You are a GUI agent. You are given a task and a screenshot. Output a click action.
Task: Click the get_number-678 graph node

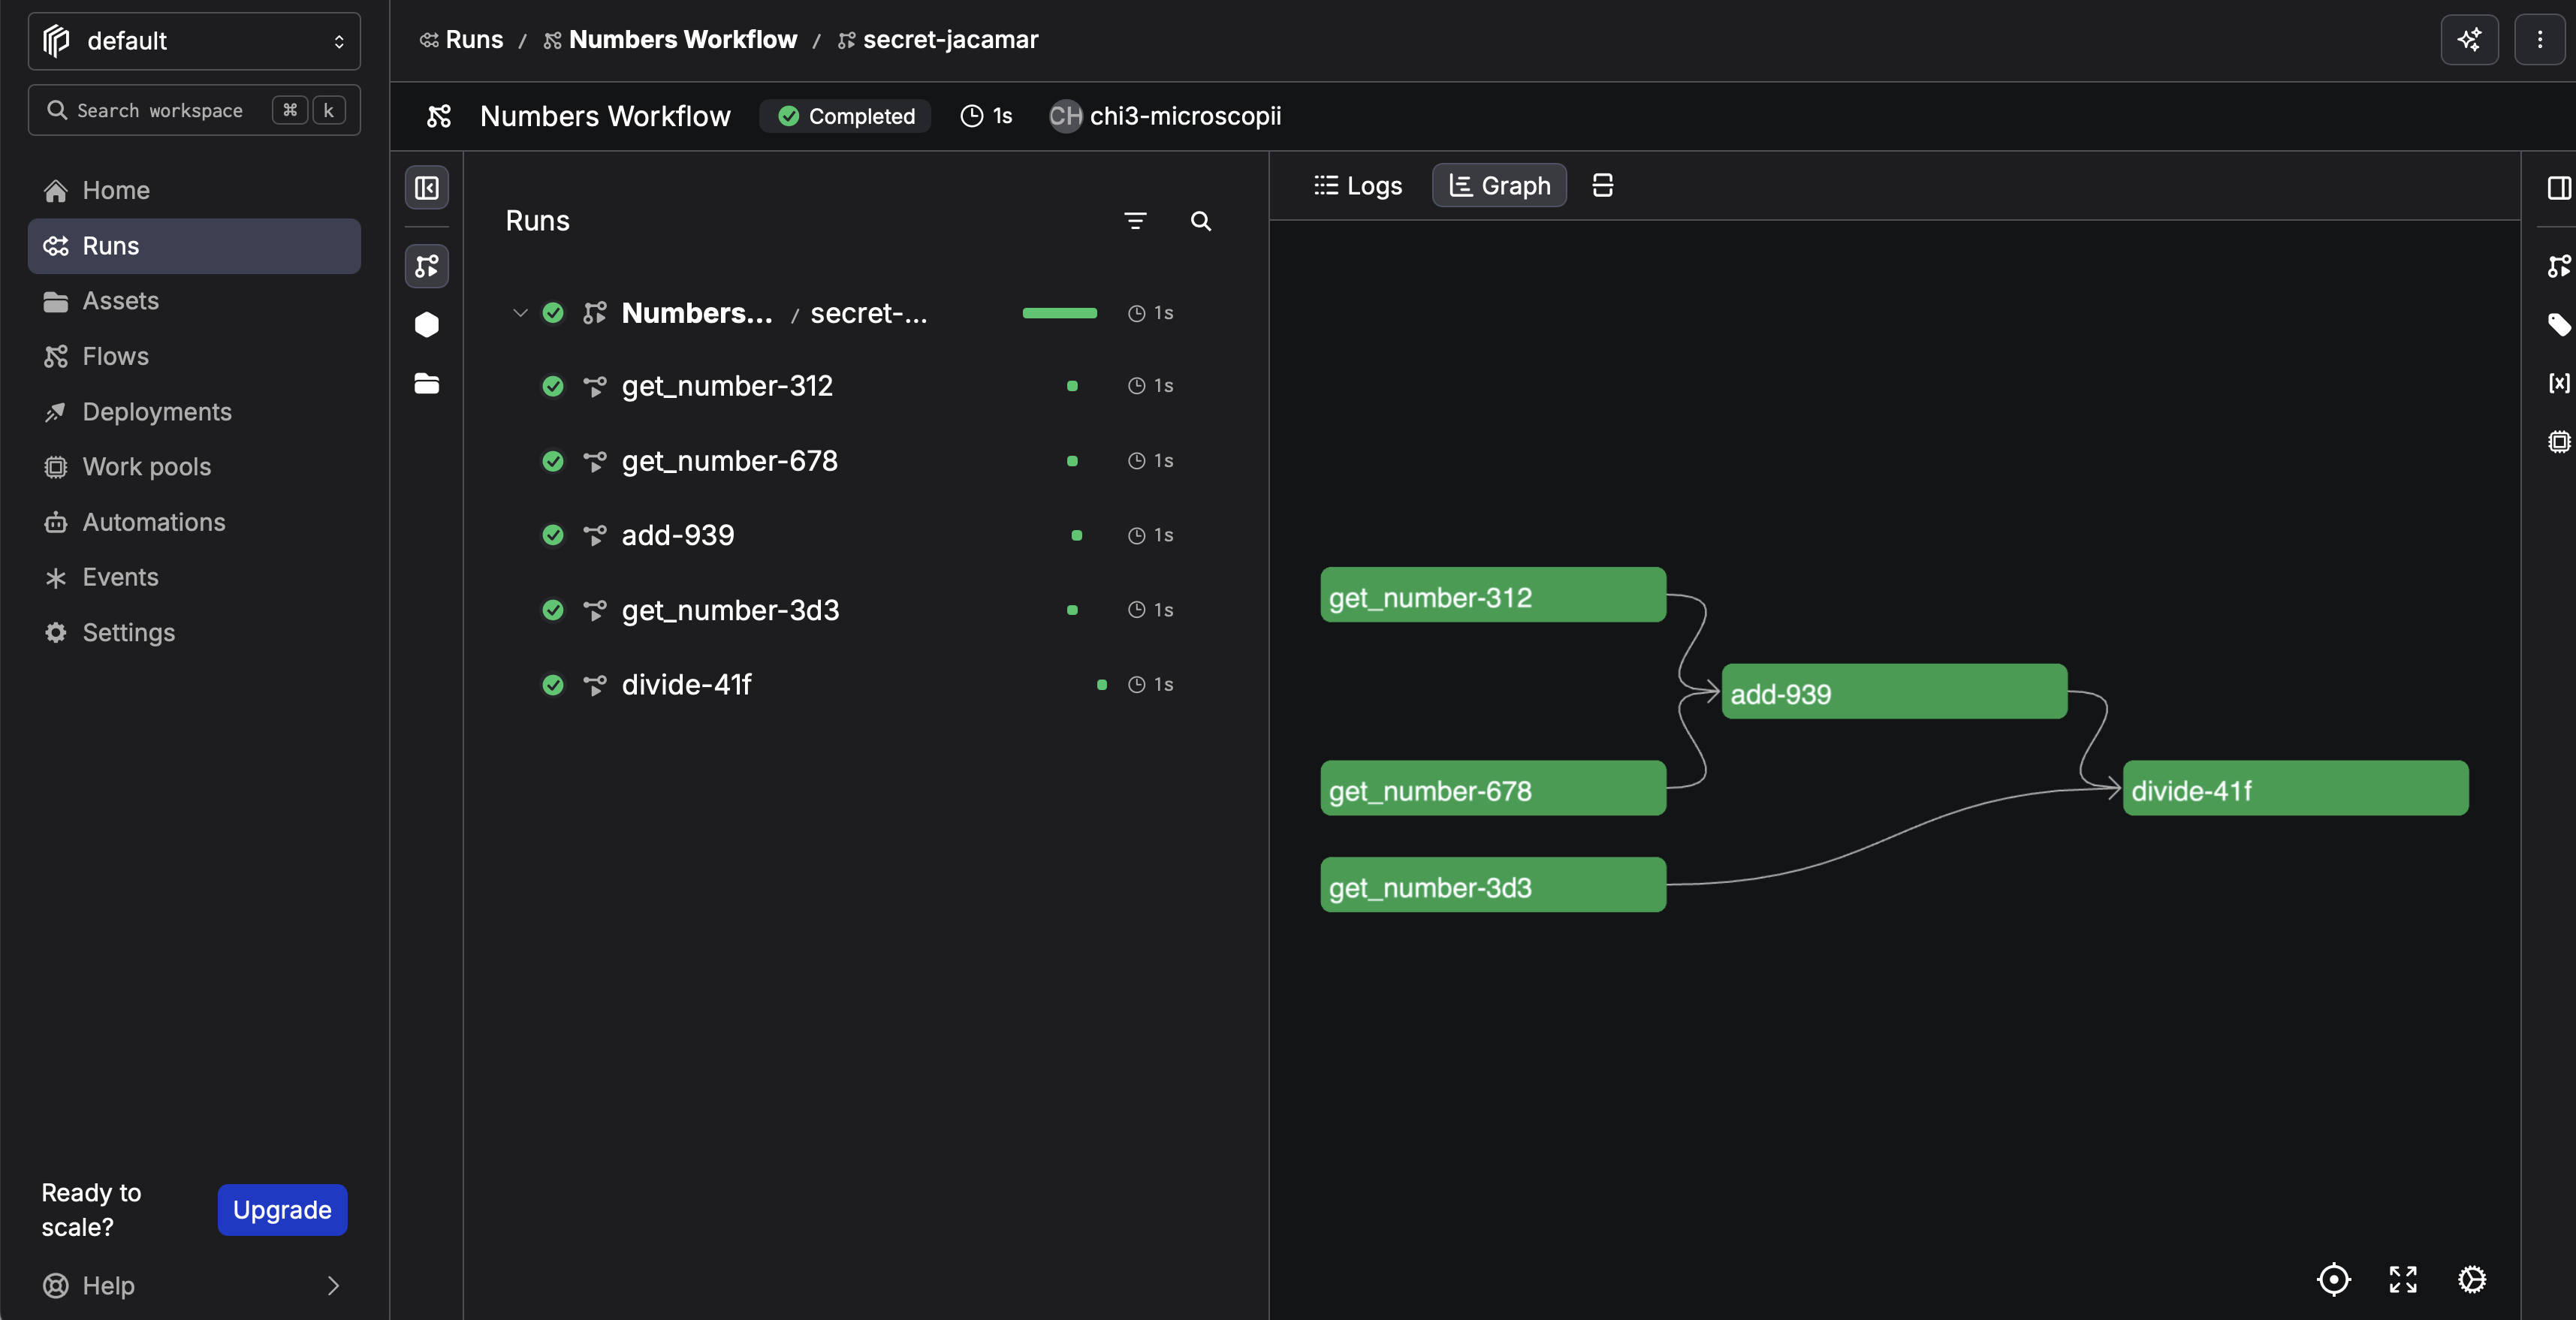[x=1493, y=788]
